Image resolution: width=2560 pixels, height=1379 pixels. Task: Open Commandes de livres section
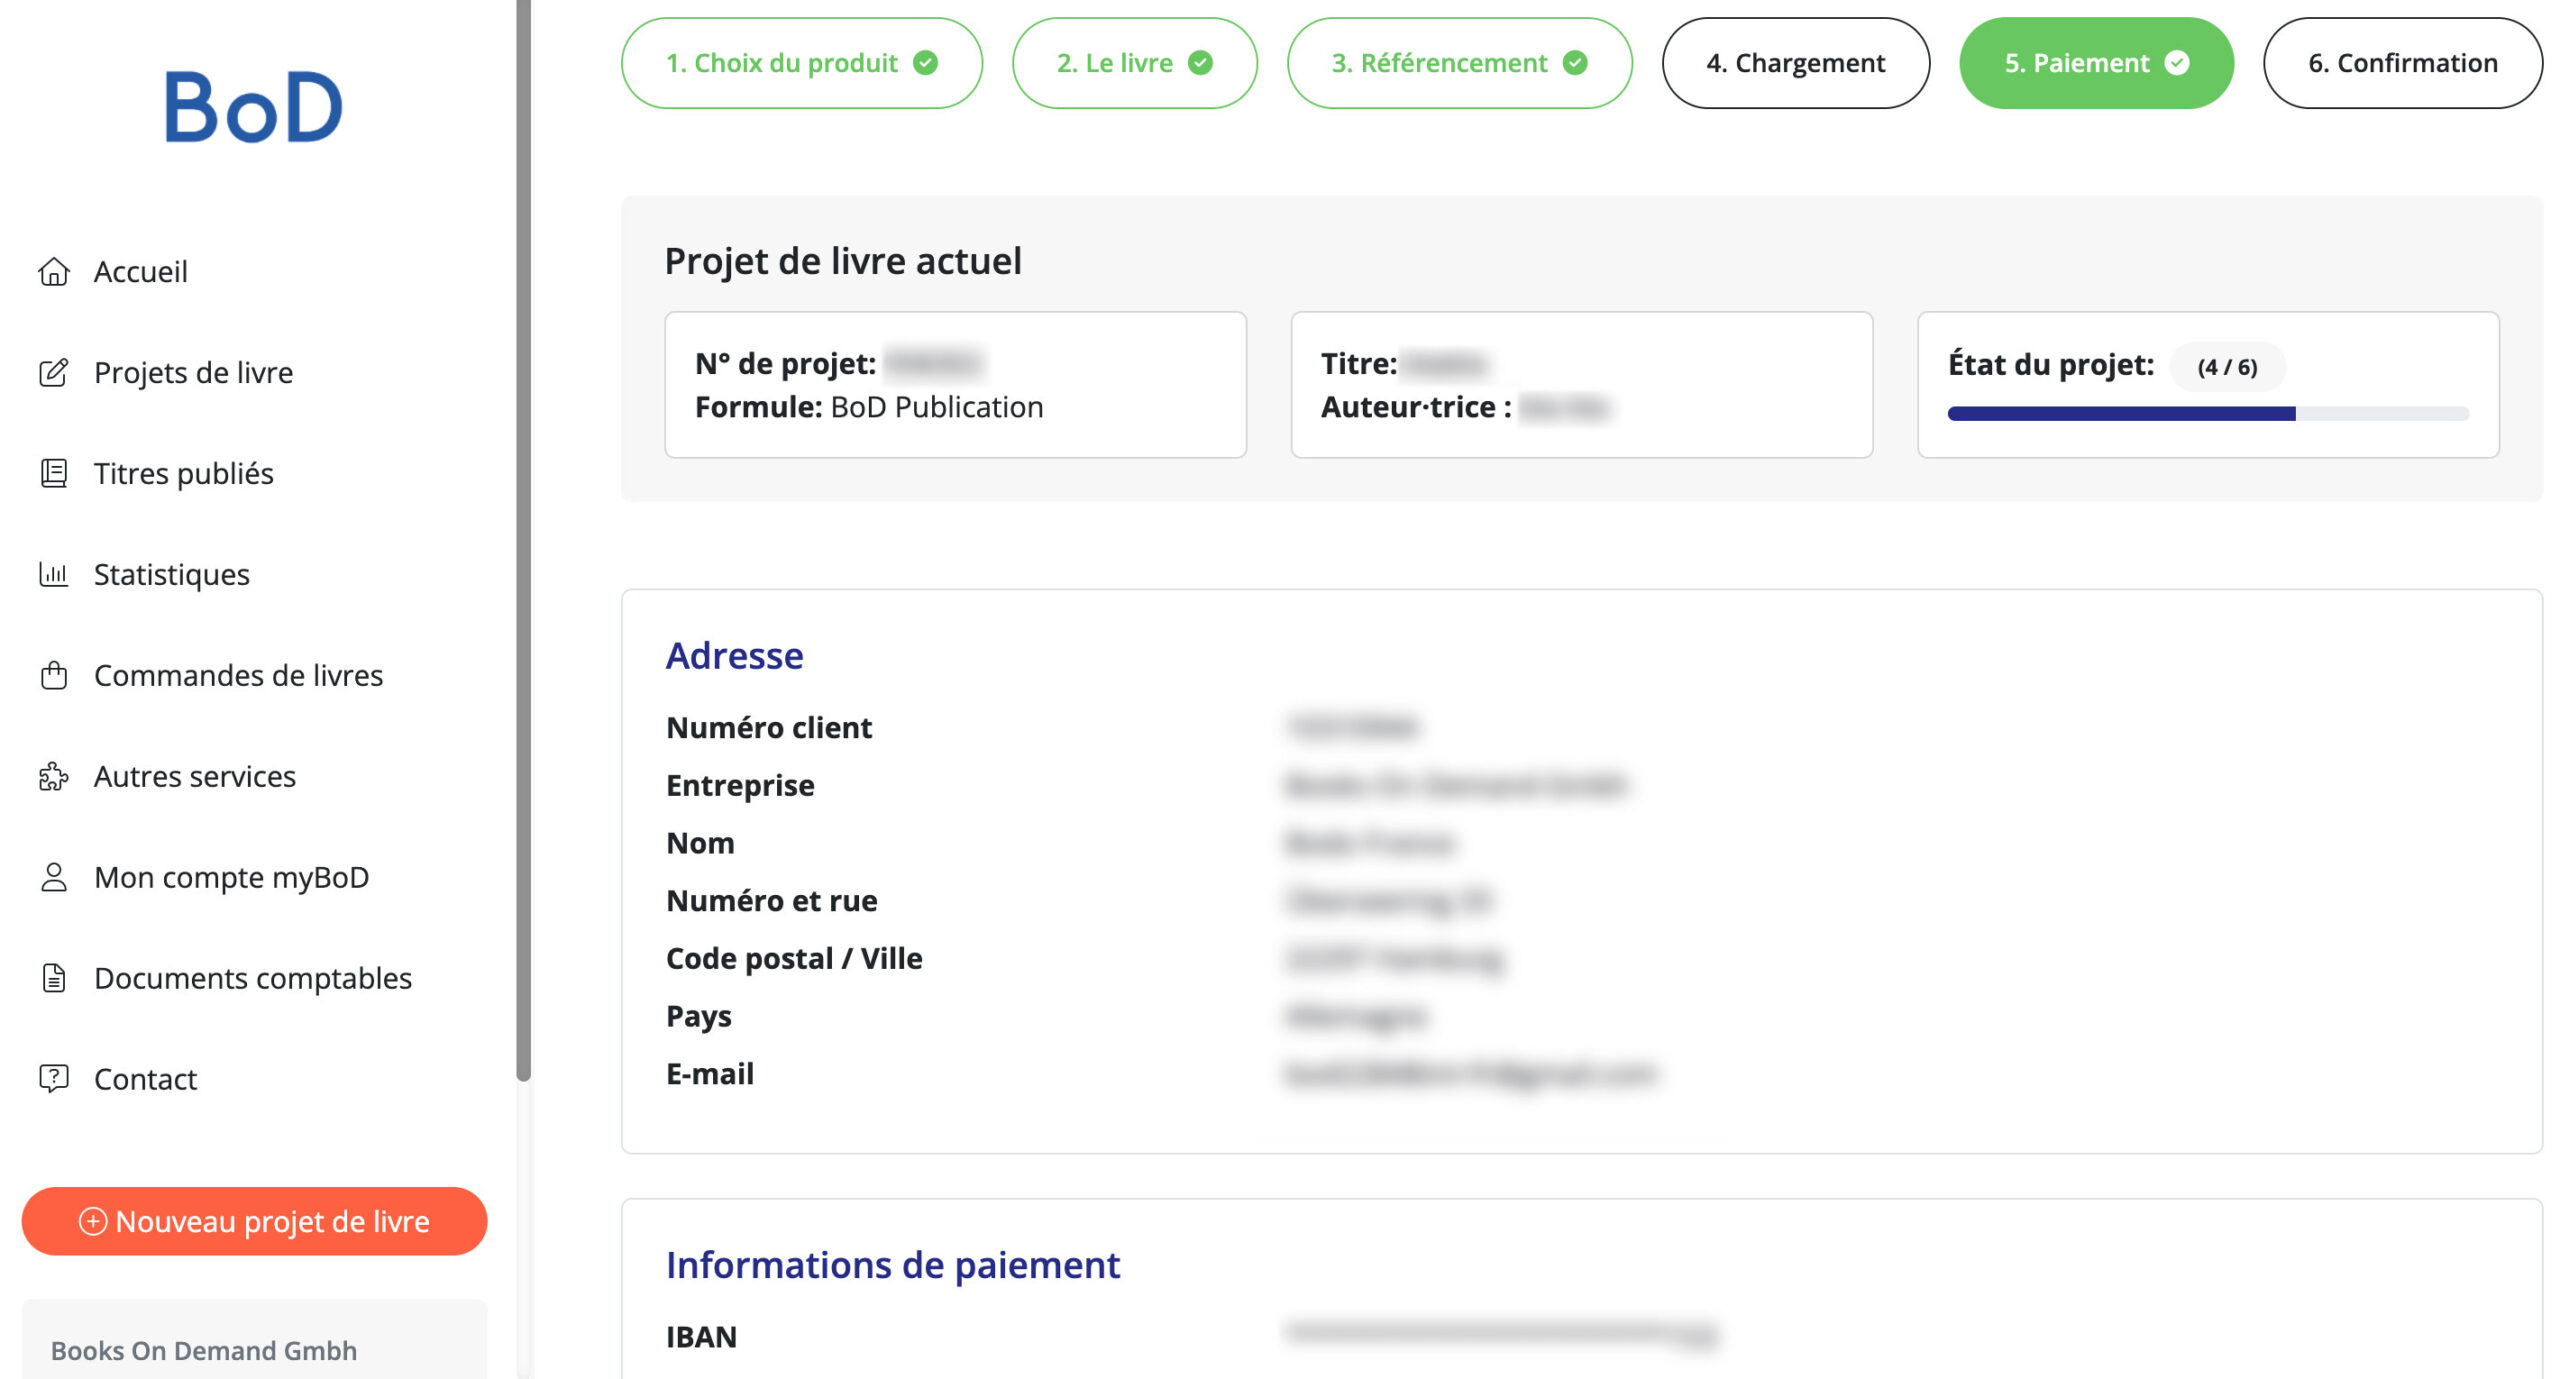[239, 675]
